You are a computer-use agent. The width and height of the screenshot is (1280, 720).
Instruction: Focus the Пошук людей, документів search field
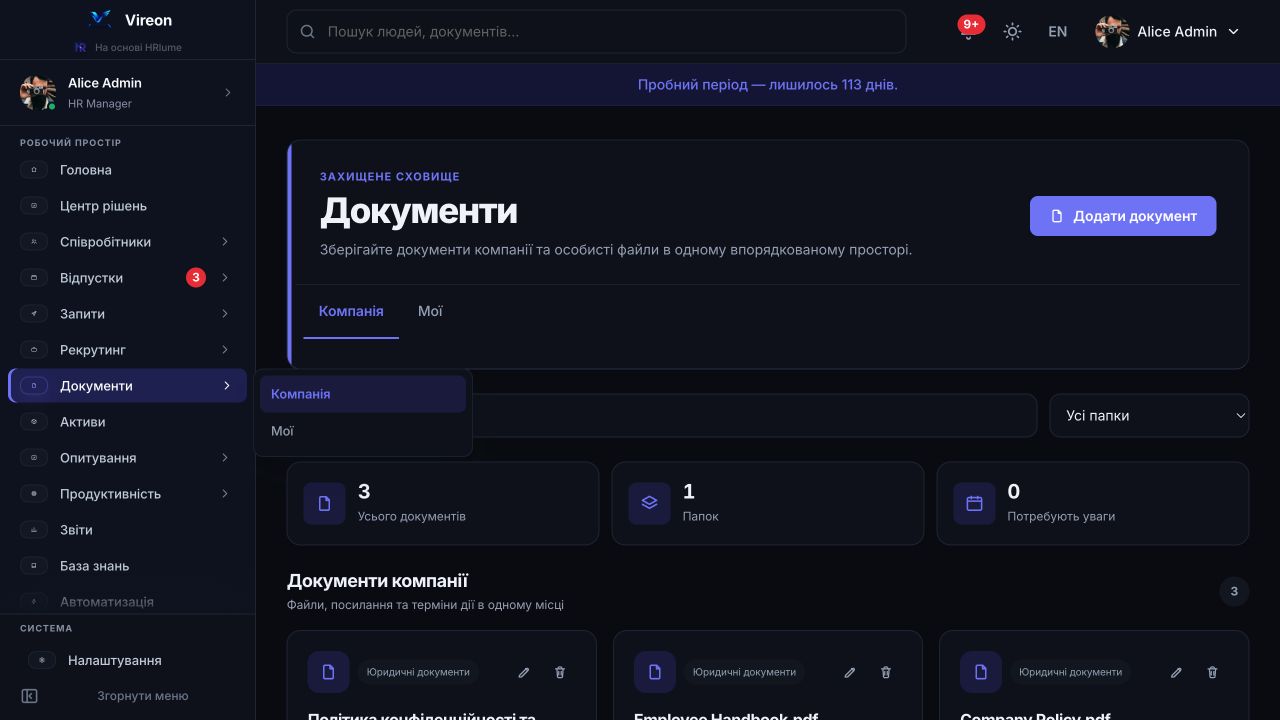596,32
